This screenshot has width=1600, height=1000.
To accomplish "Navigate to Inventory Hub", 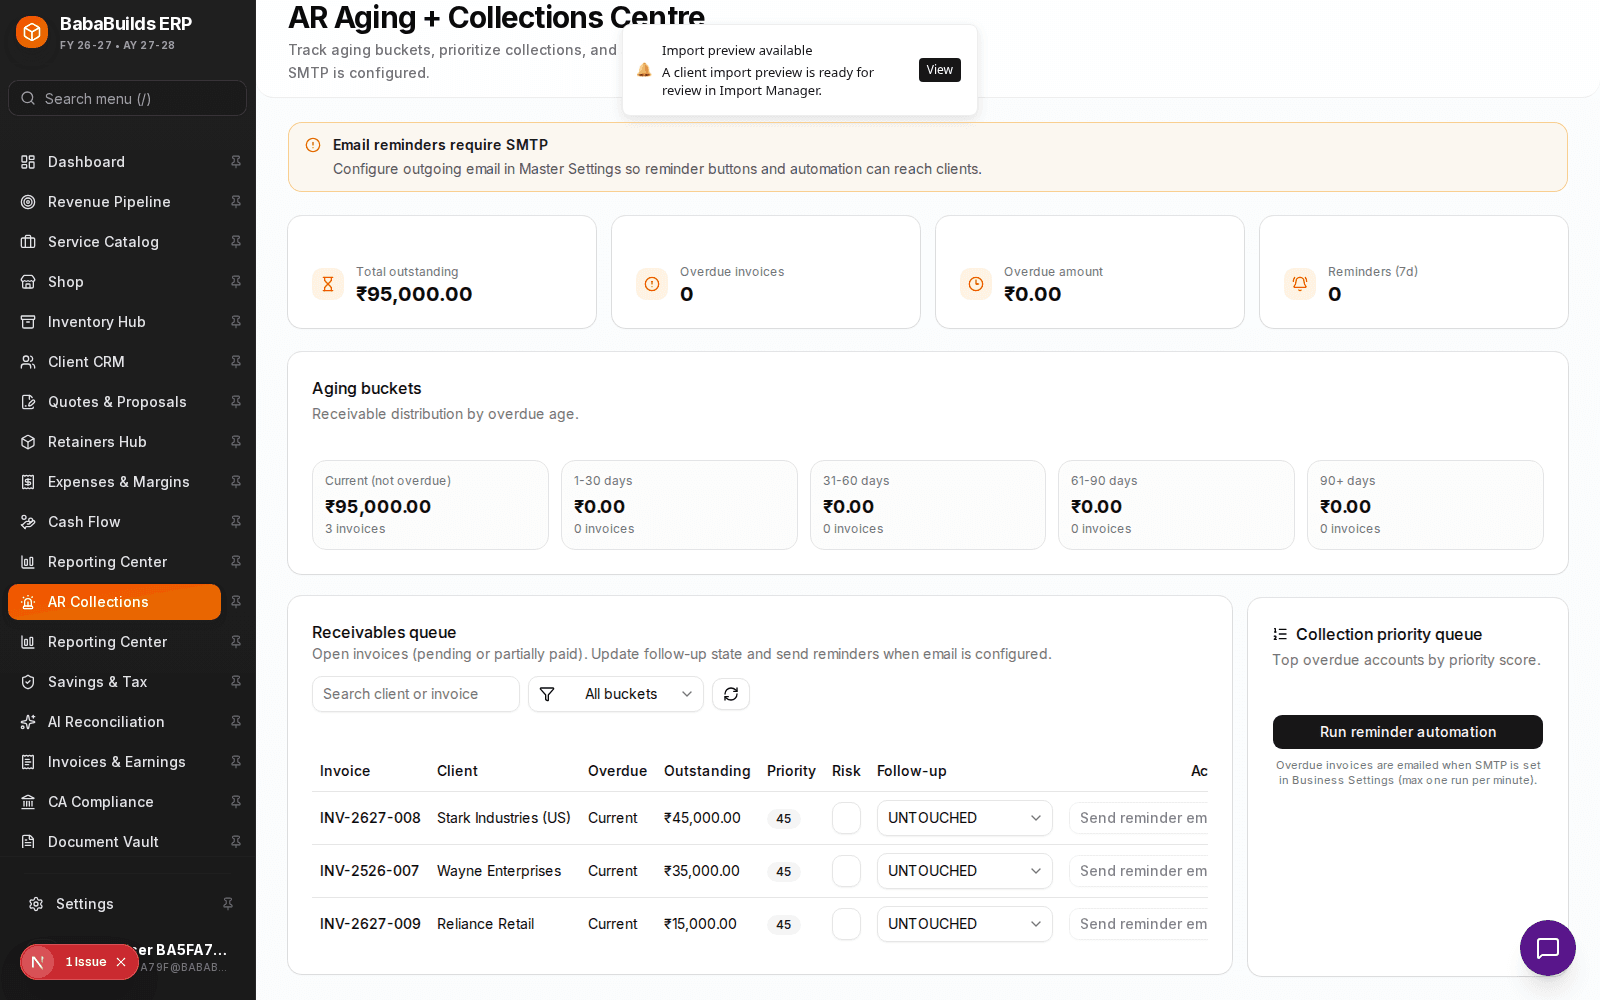I will coord(114,322).
